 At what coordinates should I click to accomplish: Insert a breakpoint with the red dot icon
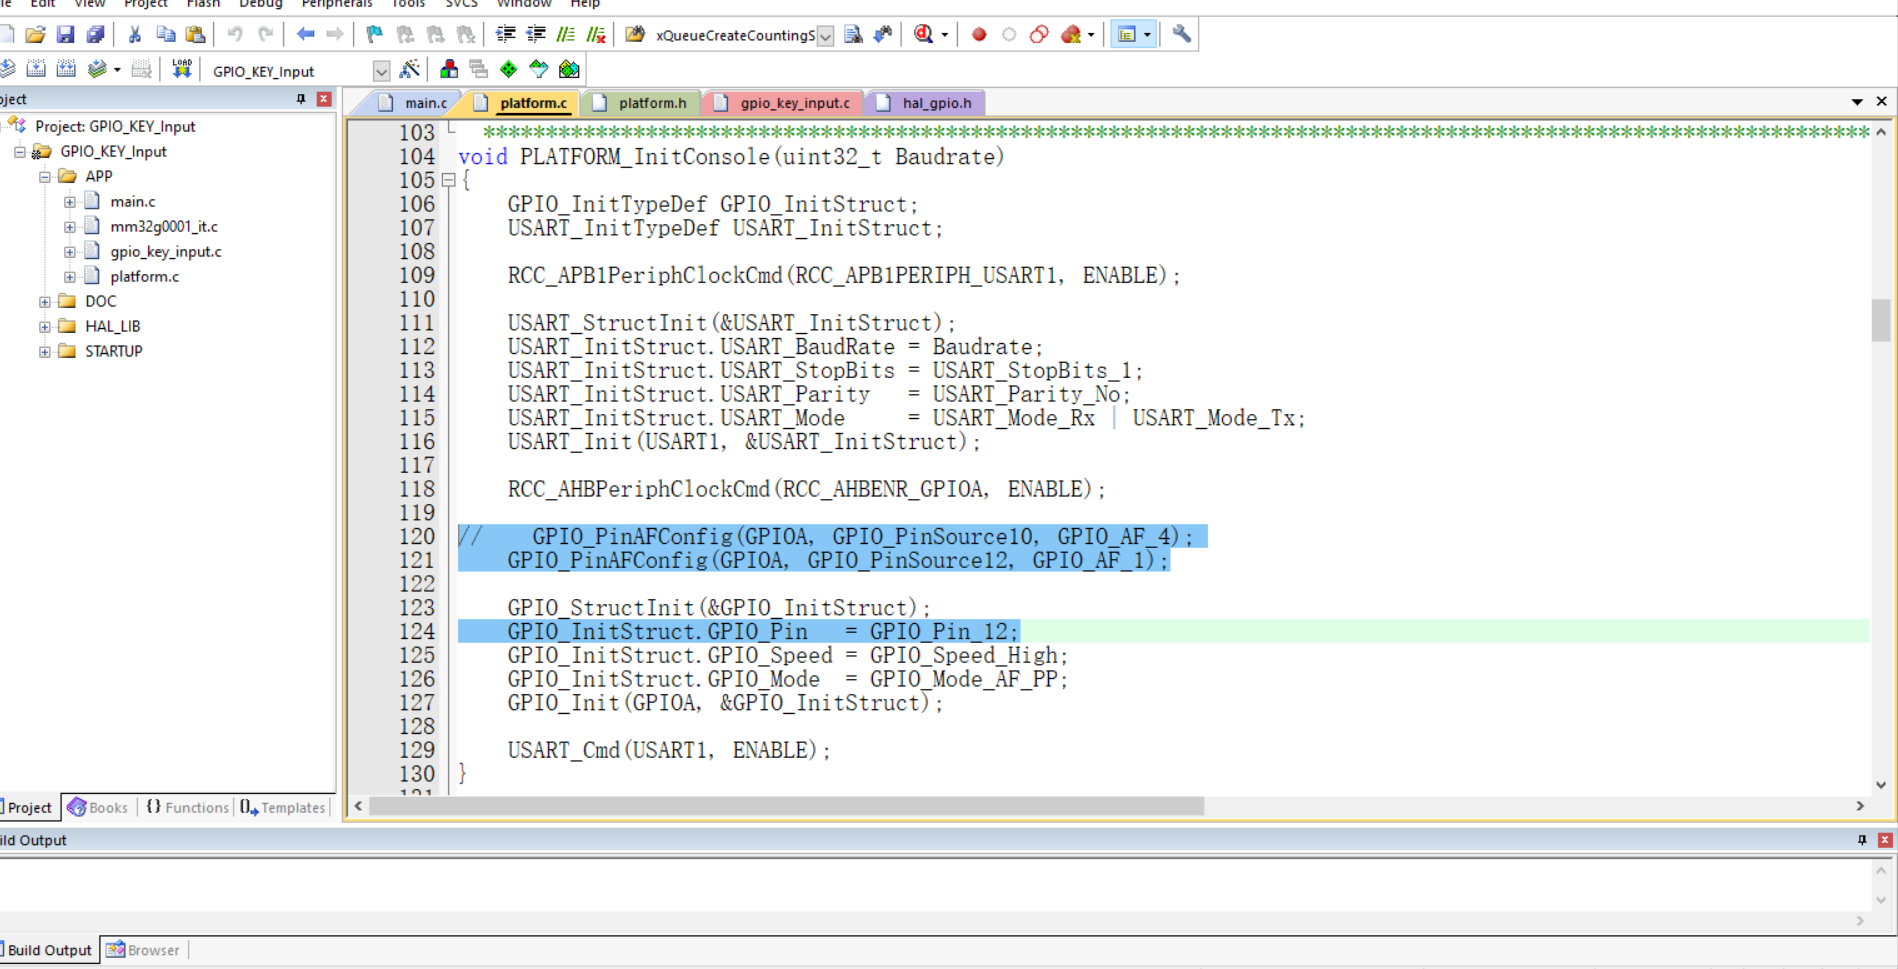(x=979, y=35)
